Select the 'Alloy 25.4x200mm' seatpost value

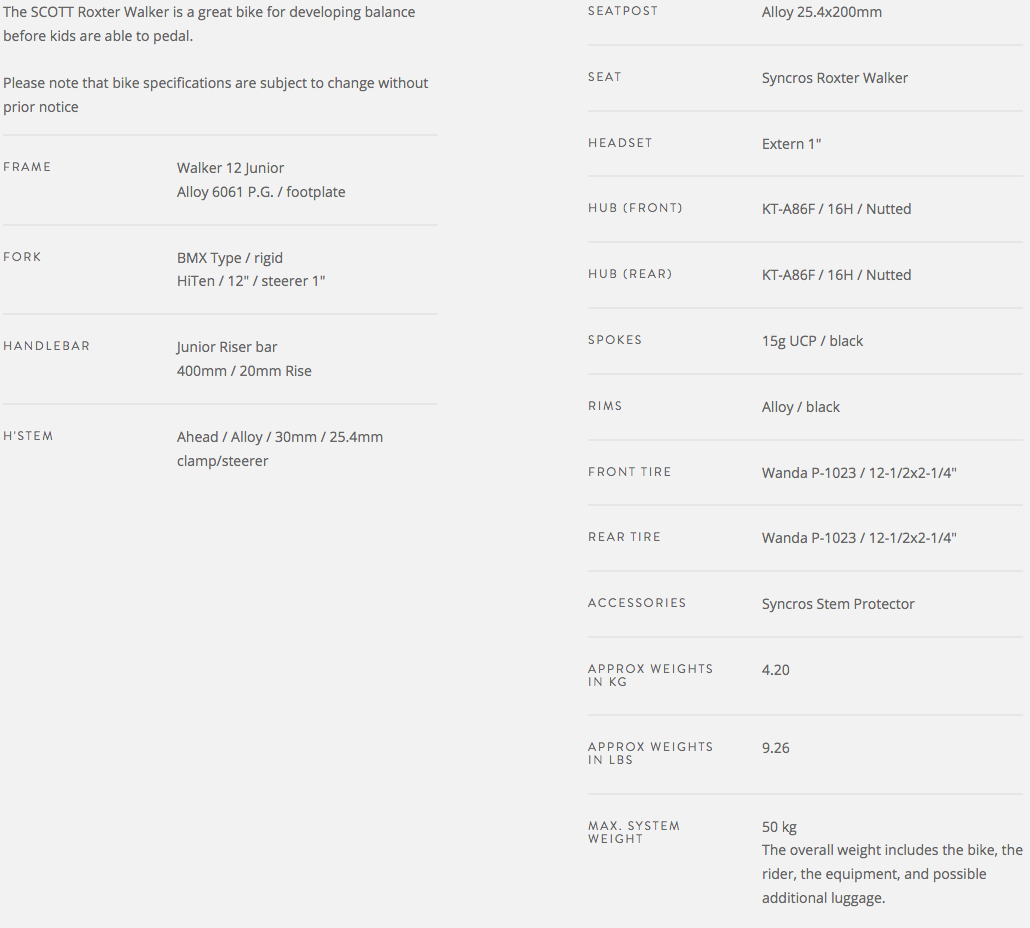821,12
